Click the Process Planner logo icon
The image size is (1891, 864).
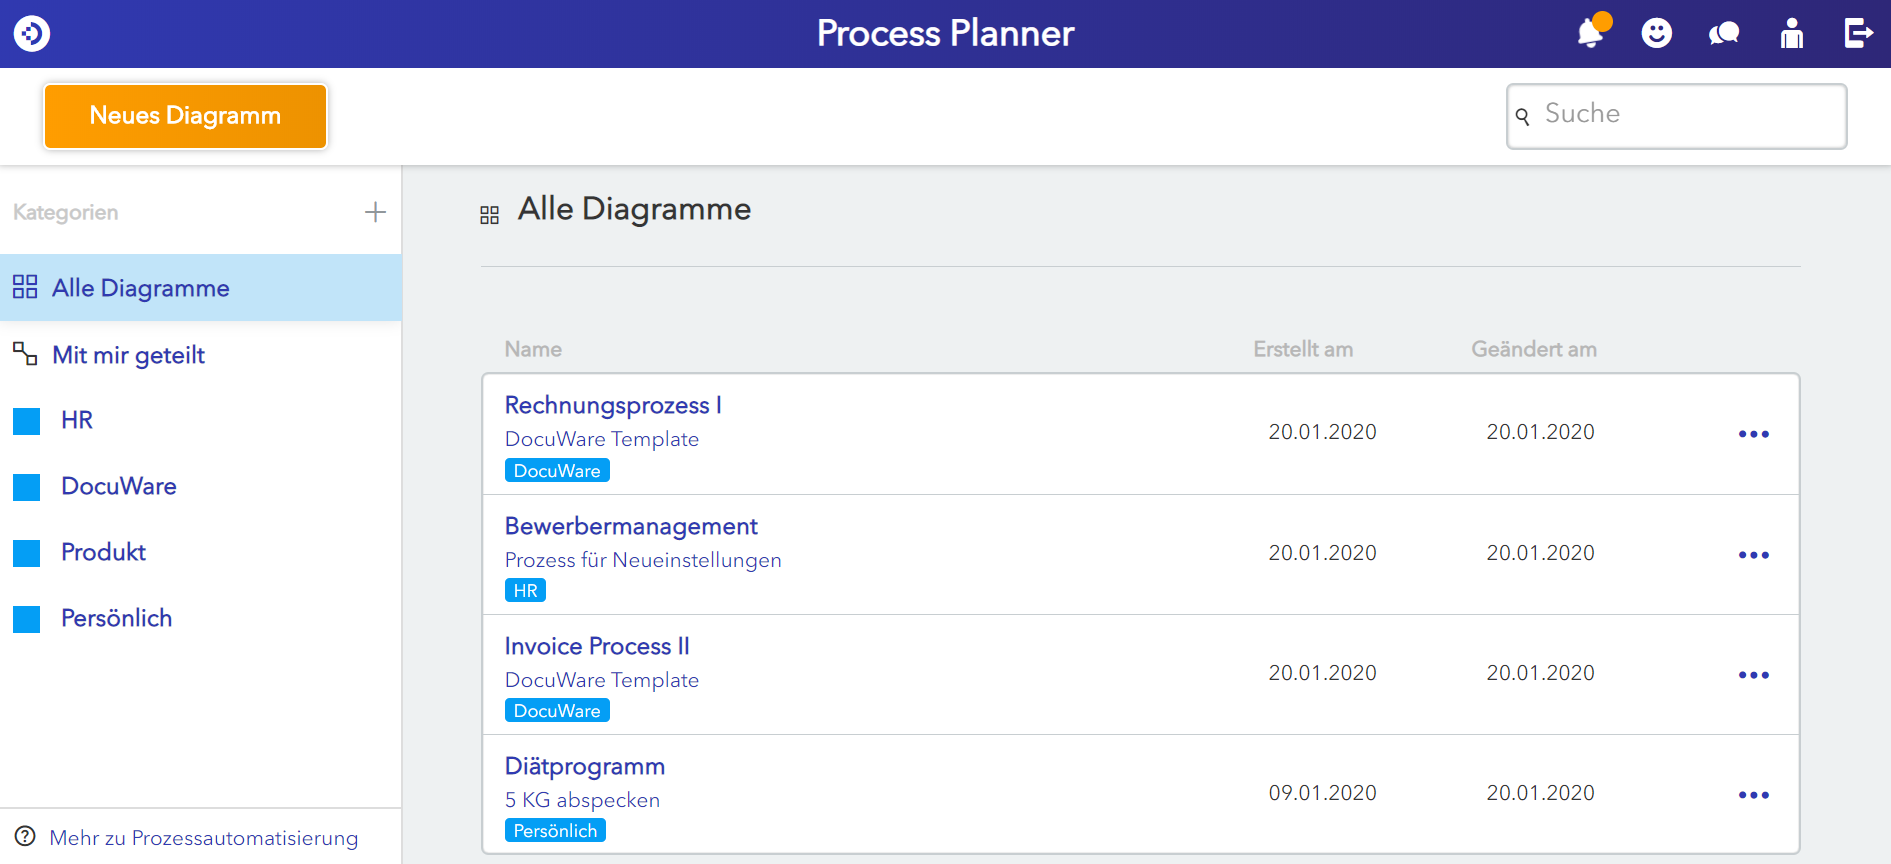click(x=32, y=33)
